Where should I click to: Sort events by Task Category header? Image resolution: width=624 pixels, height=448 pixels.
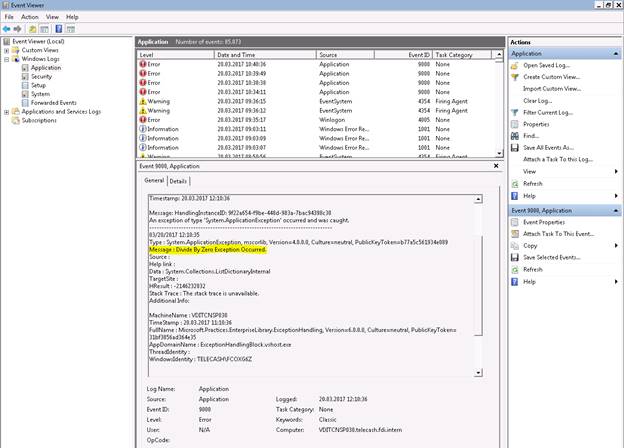click(462, 55)
